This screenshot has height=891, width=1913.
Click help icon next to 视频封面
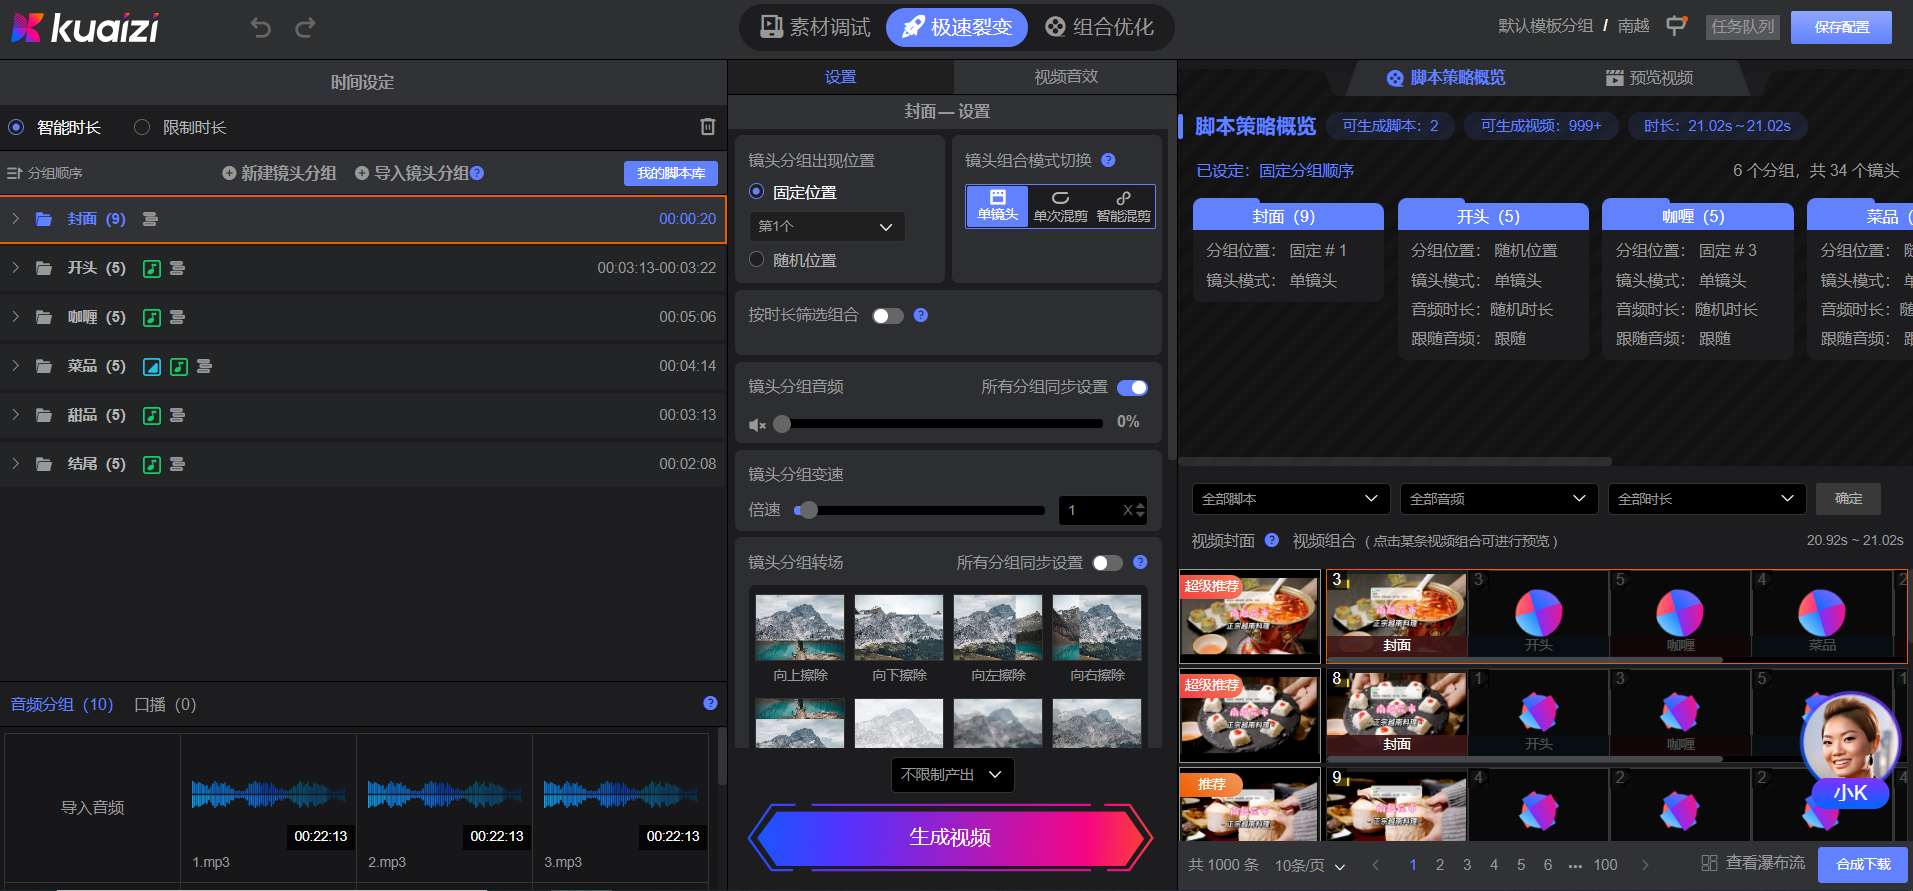tap(1271, 540)
